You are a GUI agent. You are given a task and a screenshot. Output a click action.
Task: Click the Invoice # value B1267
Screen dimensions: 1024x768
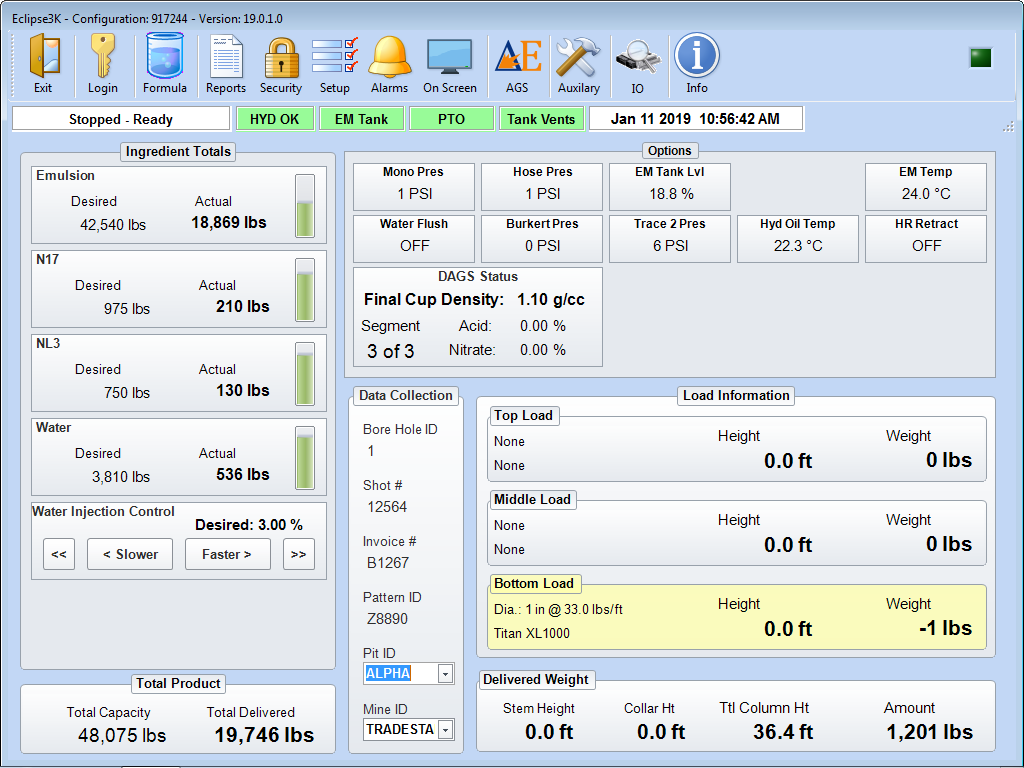point(388,563)
